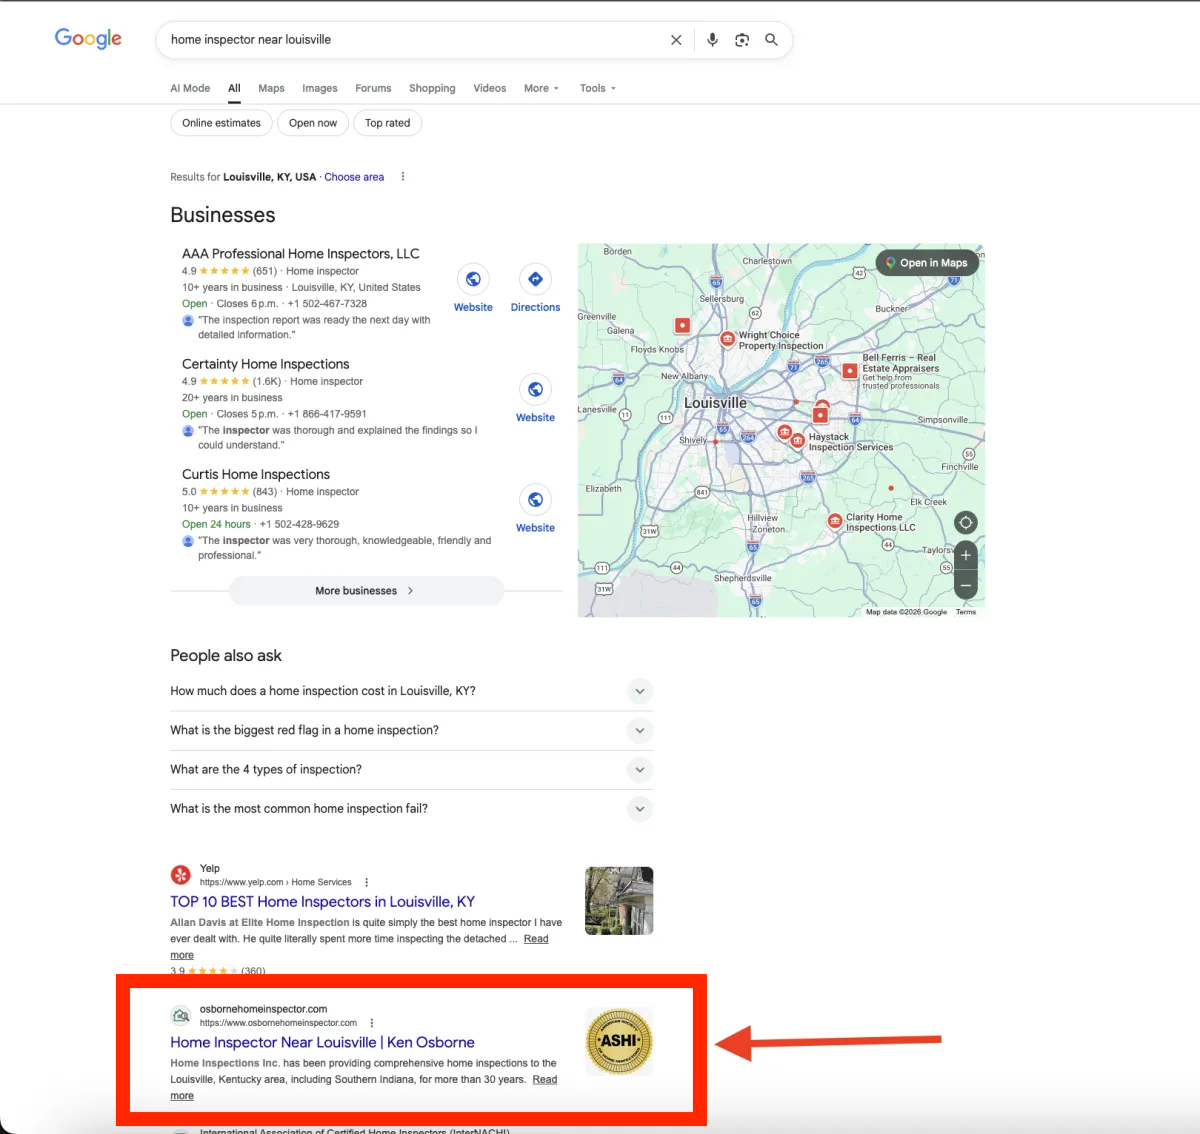Start voice search with microphone icon
The width and height of the screenshot is (1200, 1134).
point(712,40)
